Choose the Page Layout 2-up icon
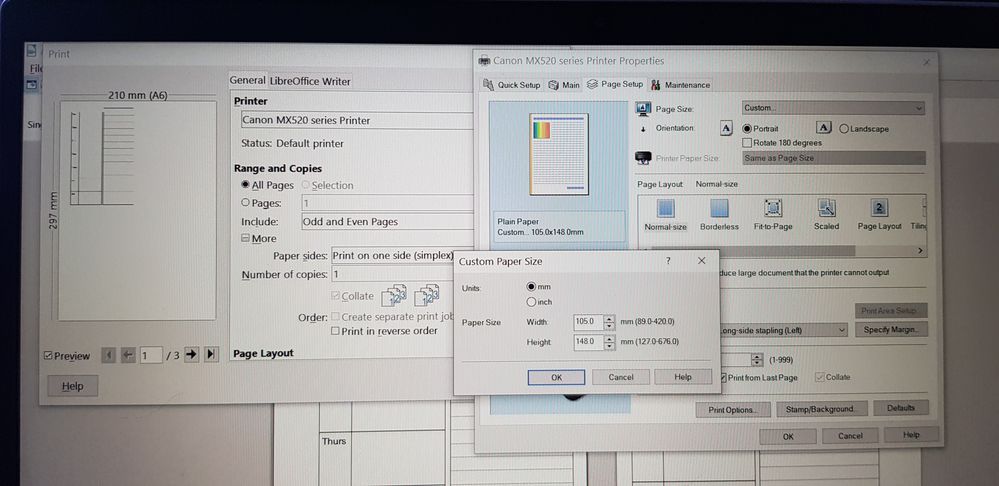 coord(880,208)
